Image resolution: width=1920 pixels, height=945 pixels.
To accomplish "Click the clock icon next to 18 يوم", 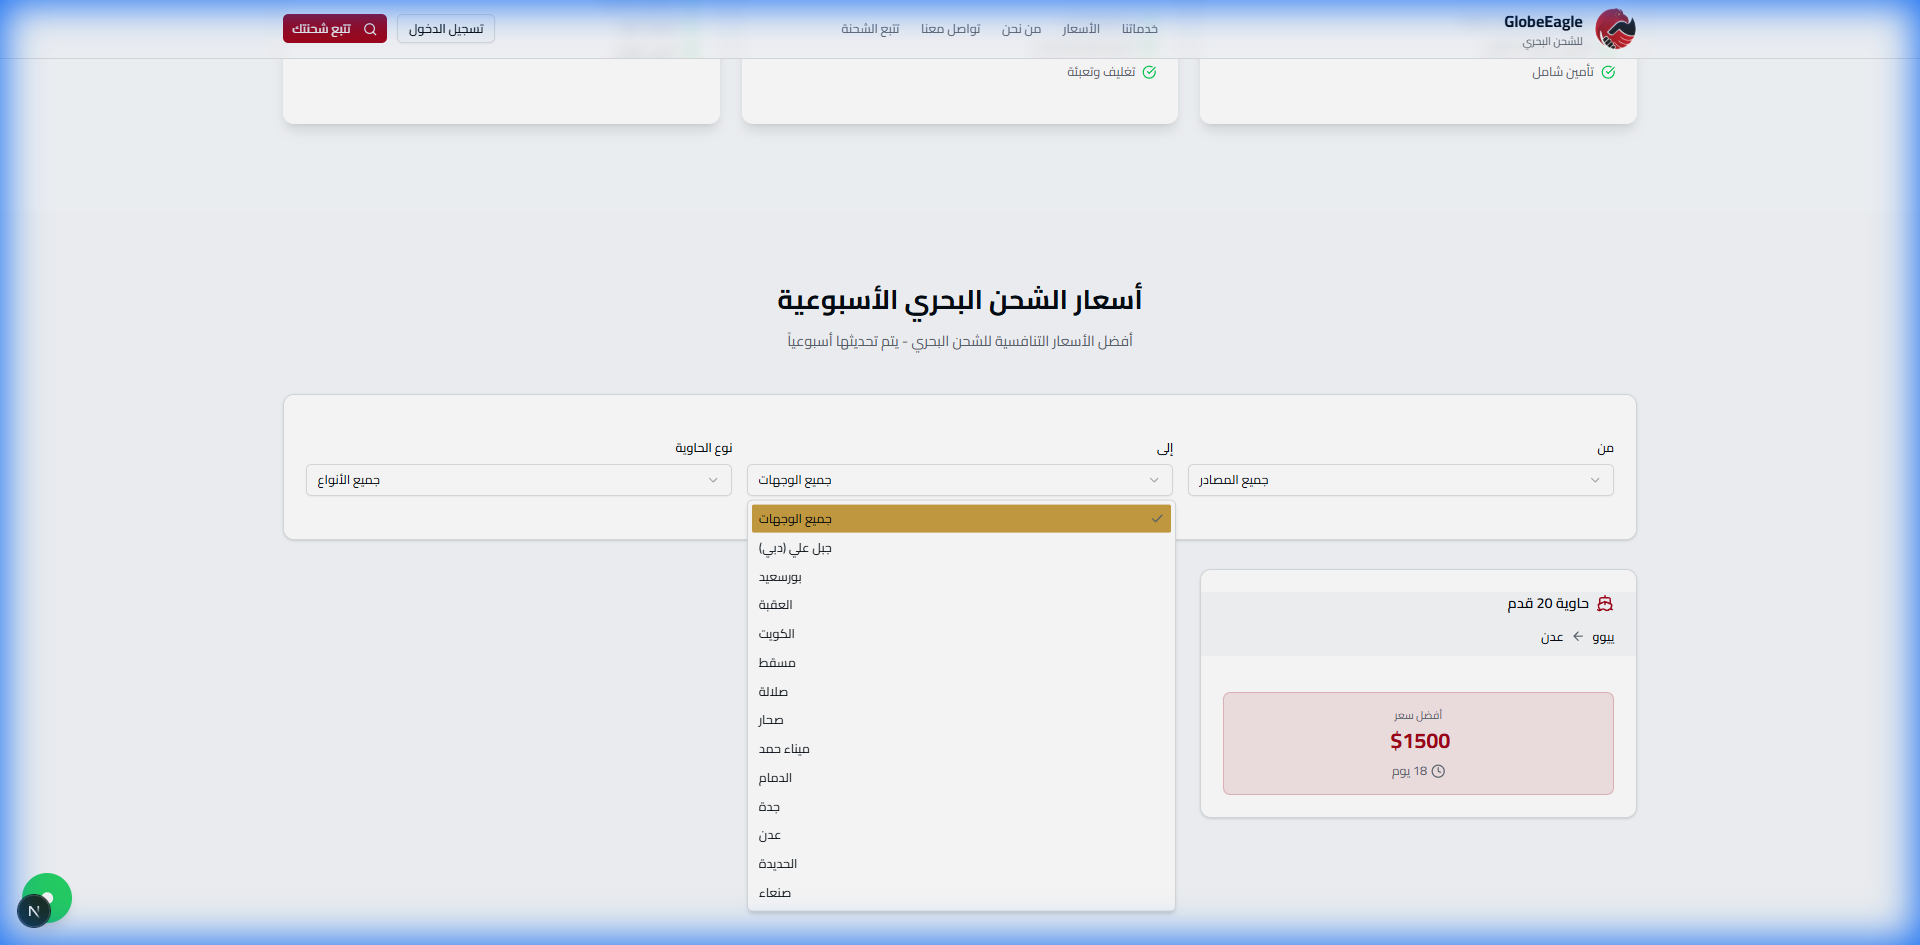I will (x=1438, y=771).
